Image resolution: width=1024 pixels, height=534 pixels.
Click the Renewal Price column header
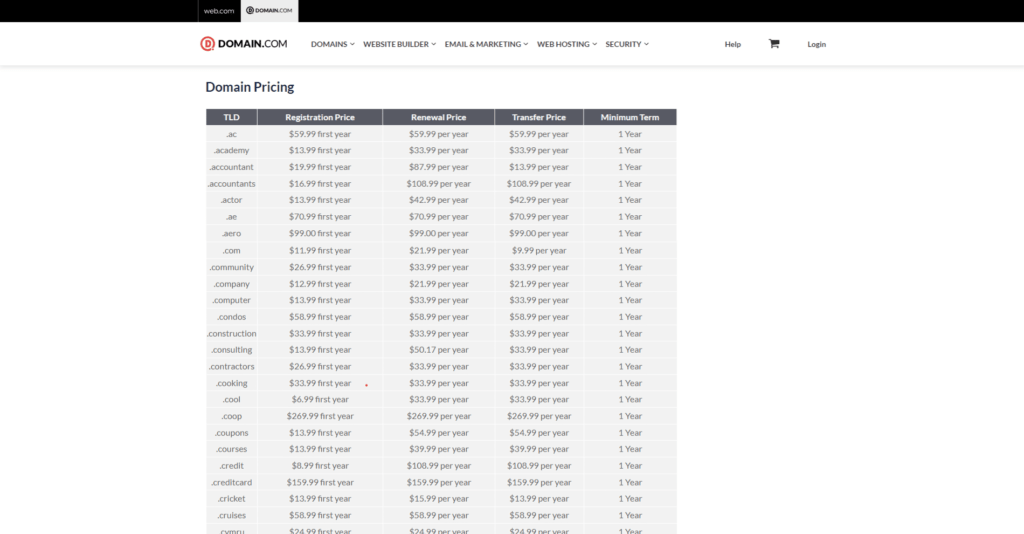click(439, 118)
